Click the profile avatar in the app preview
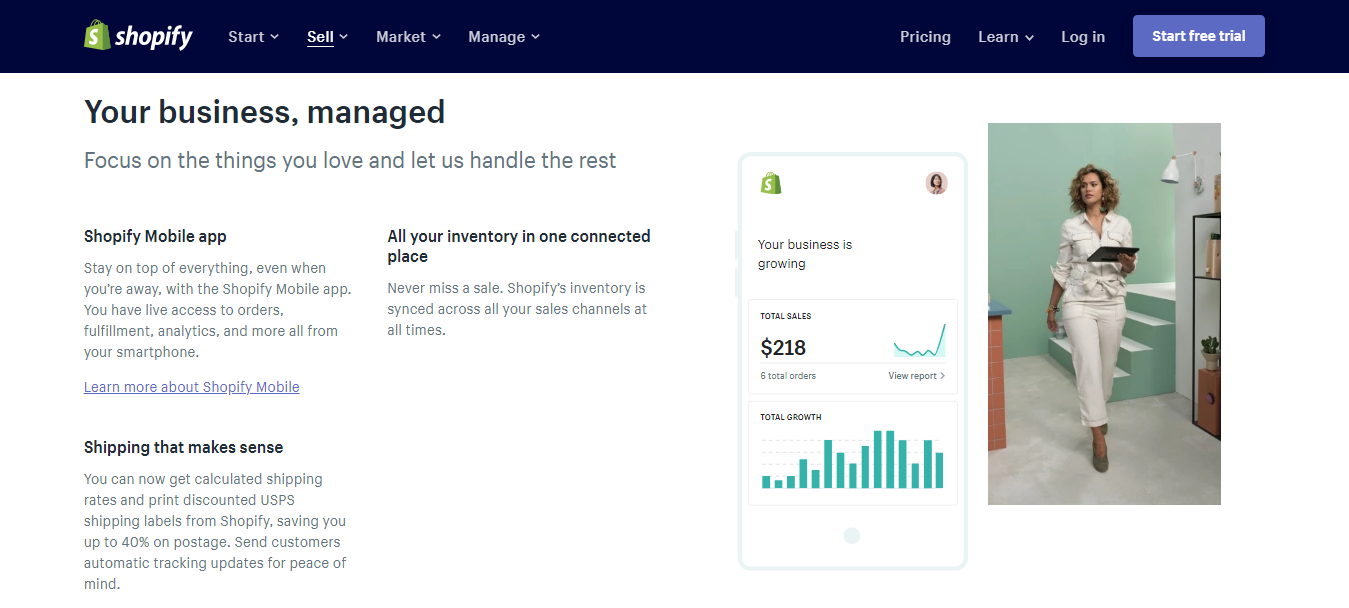The image size is (1349, 608). 936,183
